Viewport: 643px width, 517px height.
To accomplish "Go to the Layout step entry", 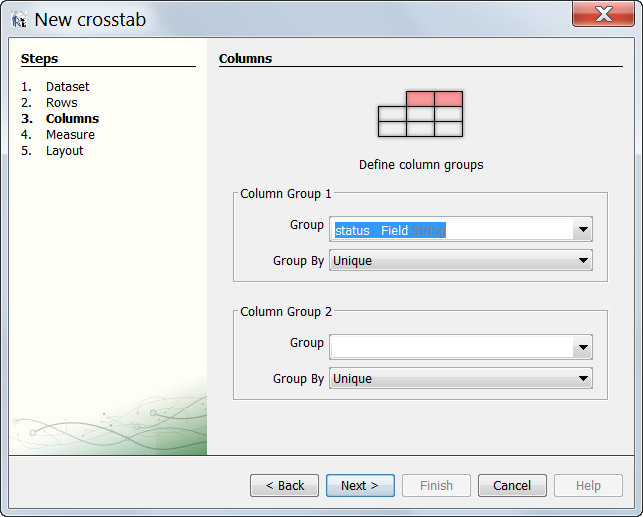I will 64,151.
